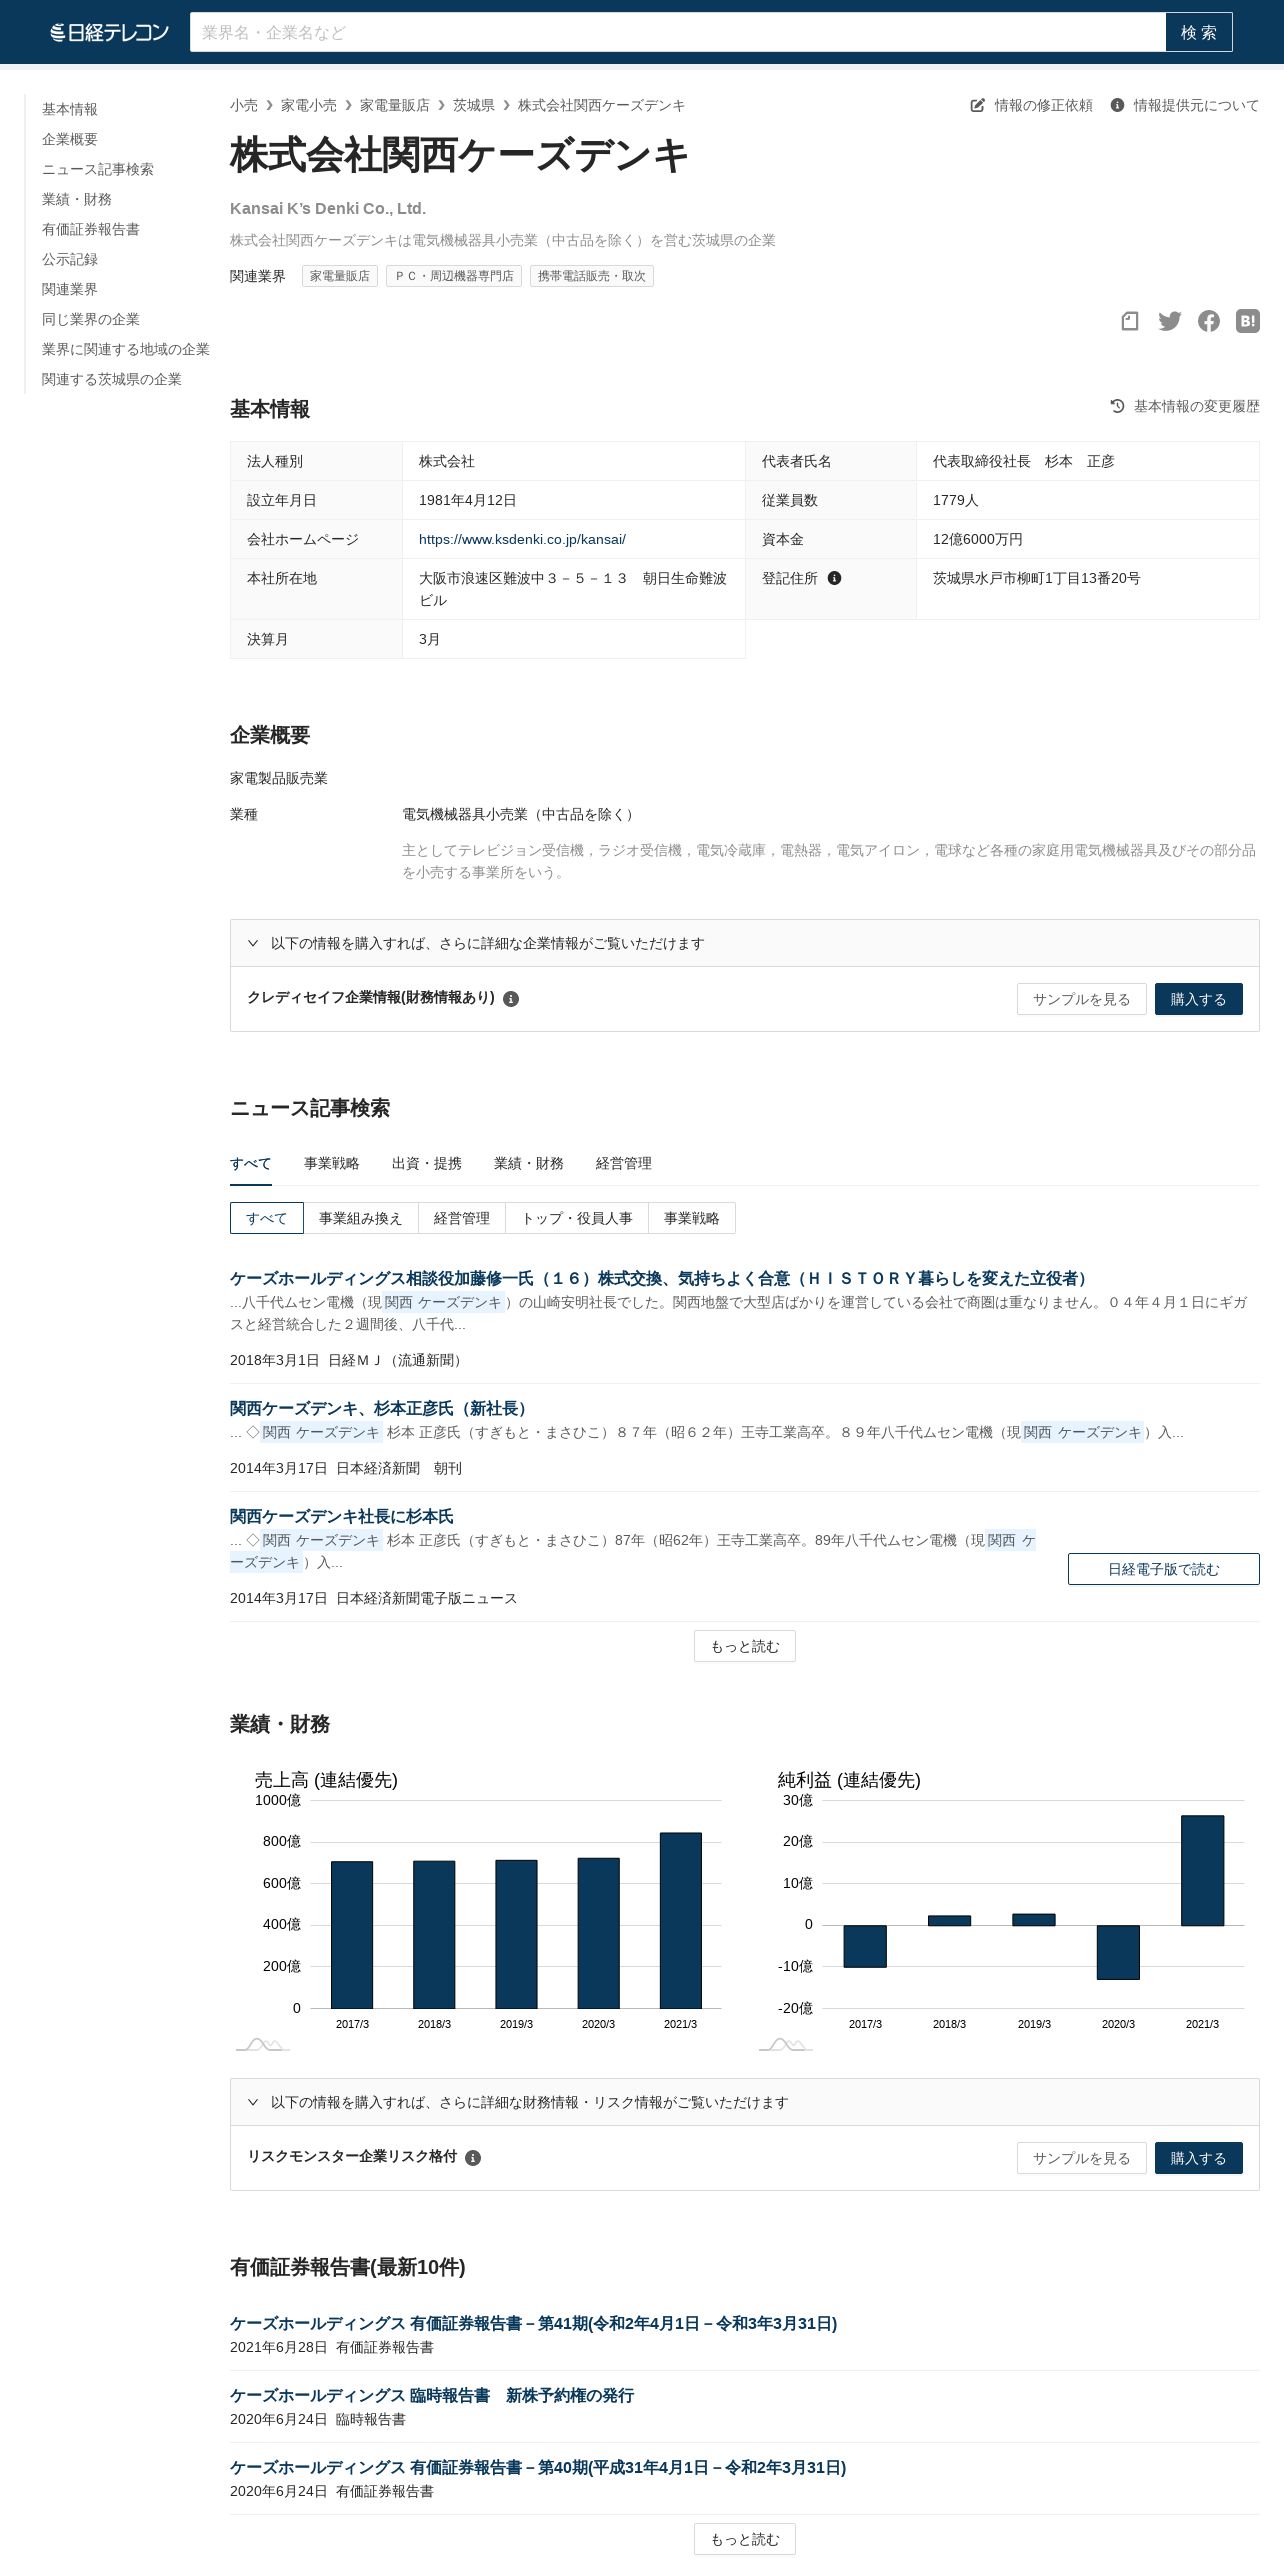Click the history icon beside 基本情報の変更履歴
This screenshot has height=2568, width=1284.
click(x=1118, y=406)
